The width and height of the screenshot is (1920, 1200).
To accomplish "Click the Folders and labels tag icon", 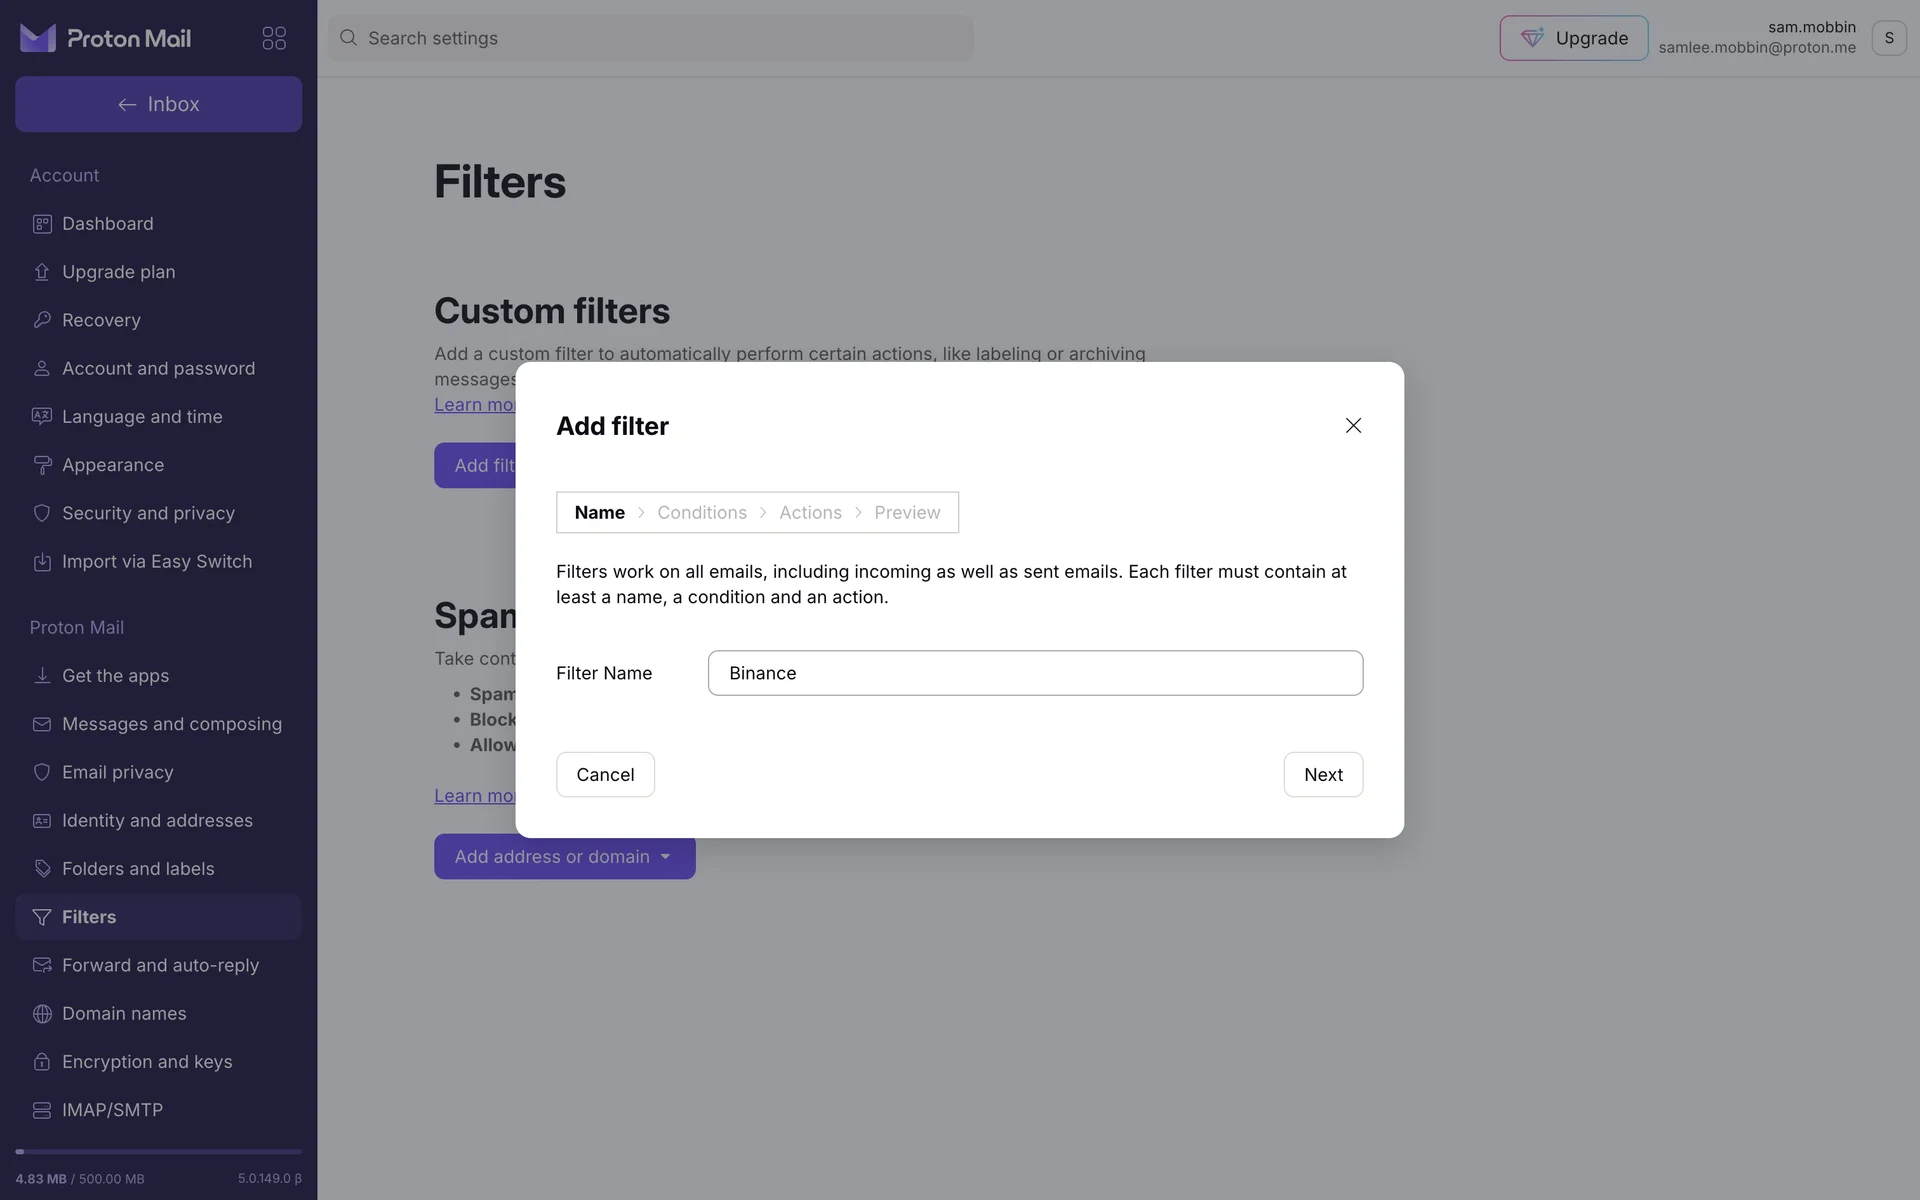I will click(42, 869).
